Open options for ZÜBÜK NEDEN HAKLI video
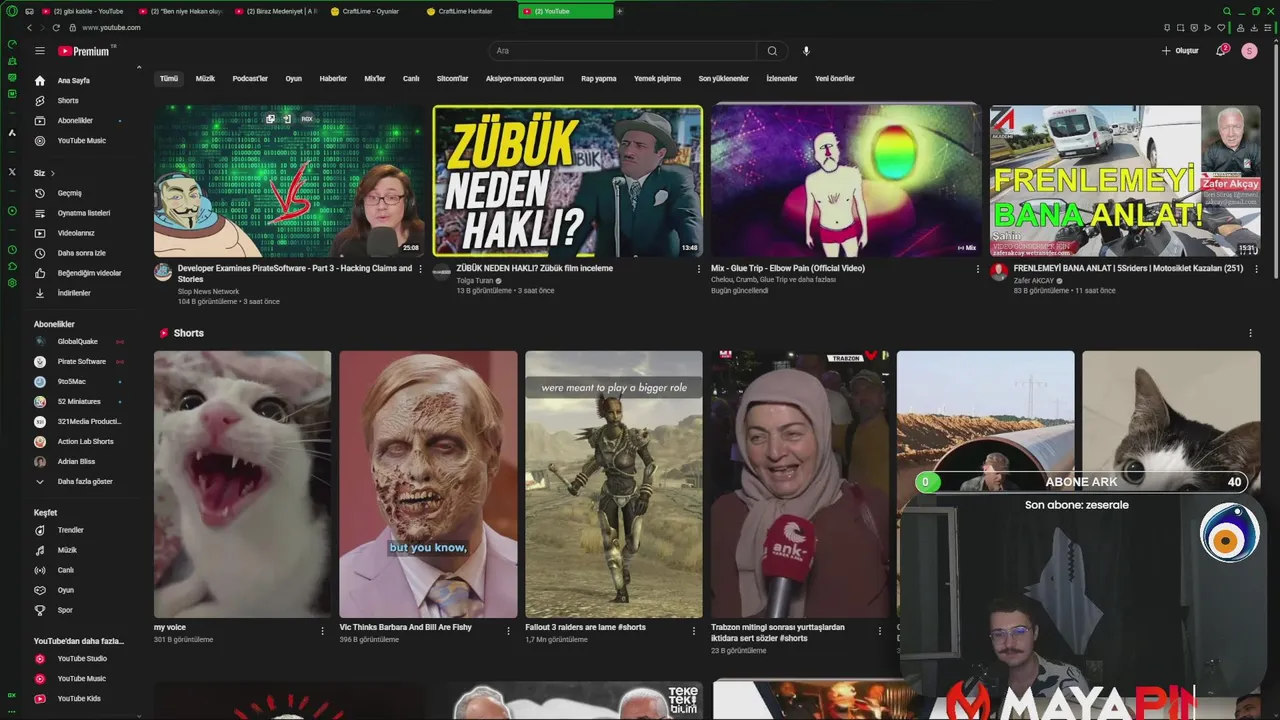Viewport: 1280px width, 720px height. tap(699, 269)
